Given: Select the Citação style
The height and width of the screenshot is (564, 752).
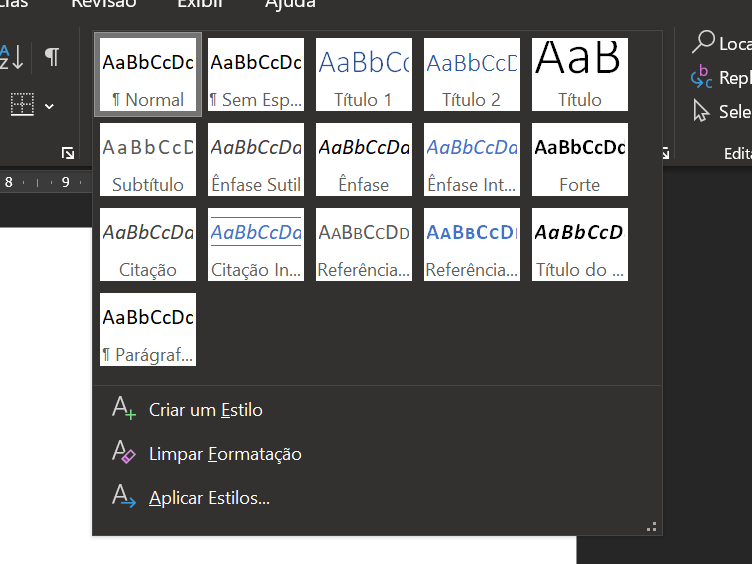Looking at the screenshot, I should coord(148,245).
